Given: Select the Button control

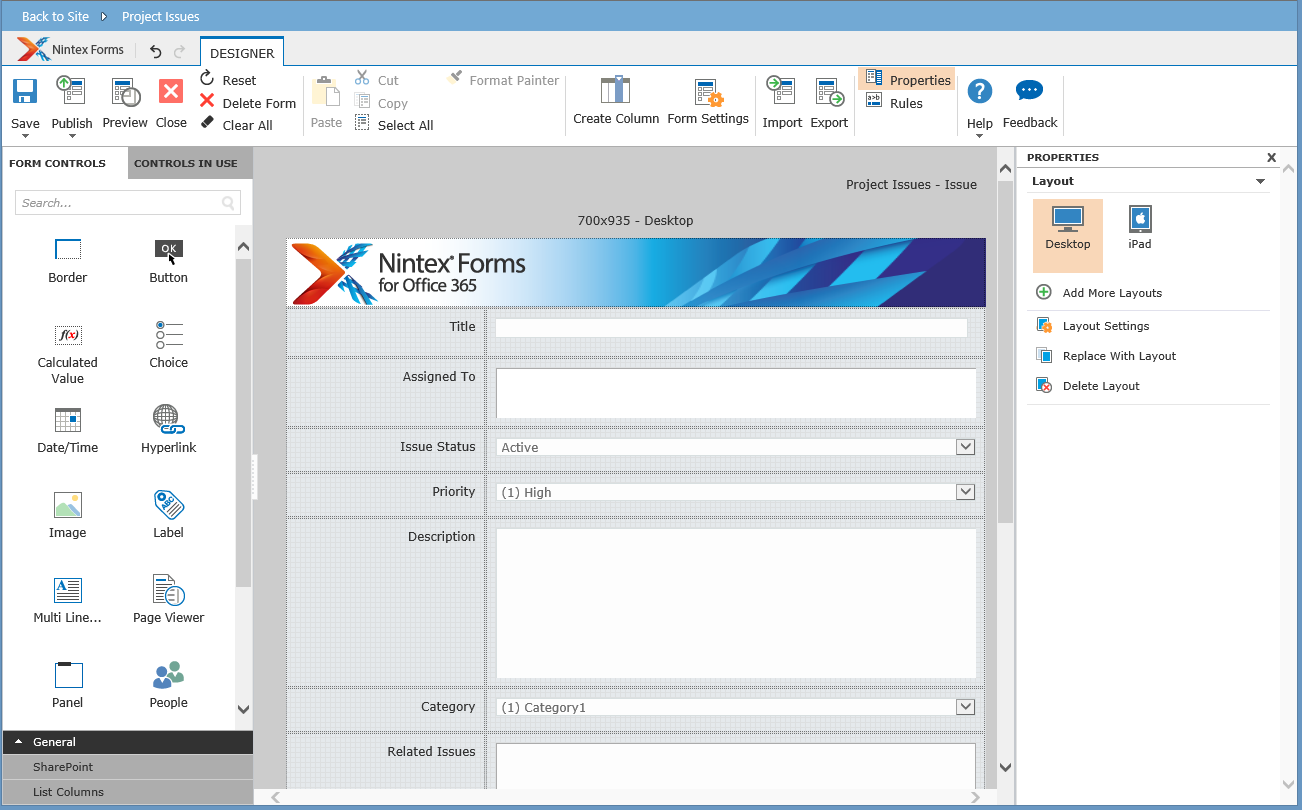Looking at the screenshot, I should tap(169, 260).
